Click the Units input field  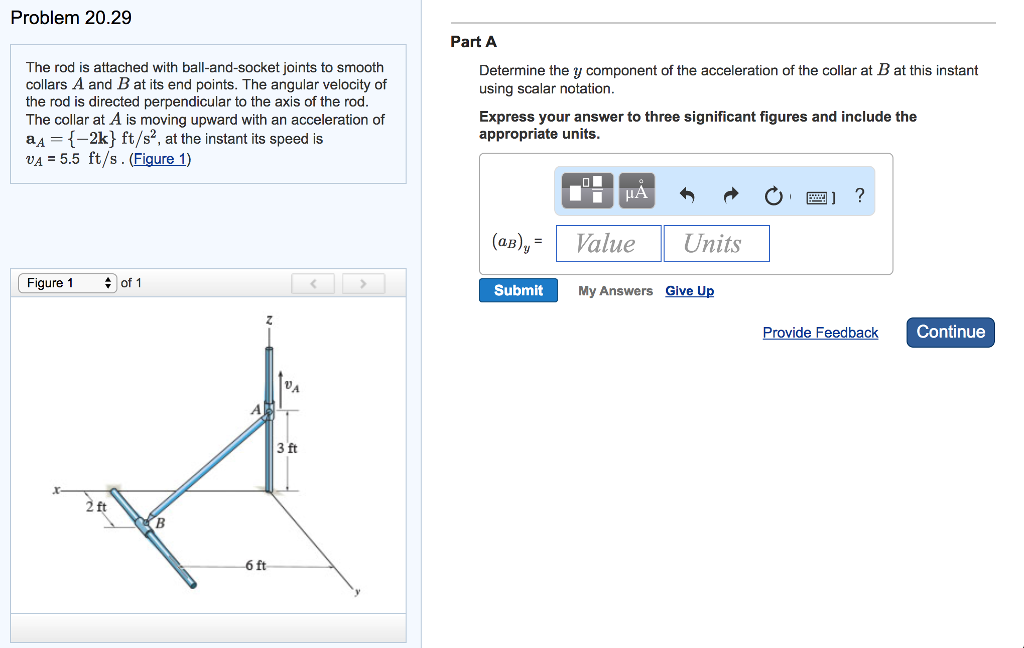[716, 243]
